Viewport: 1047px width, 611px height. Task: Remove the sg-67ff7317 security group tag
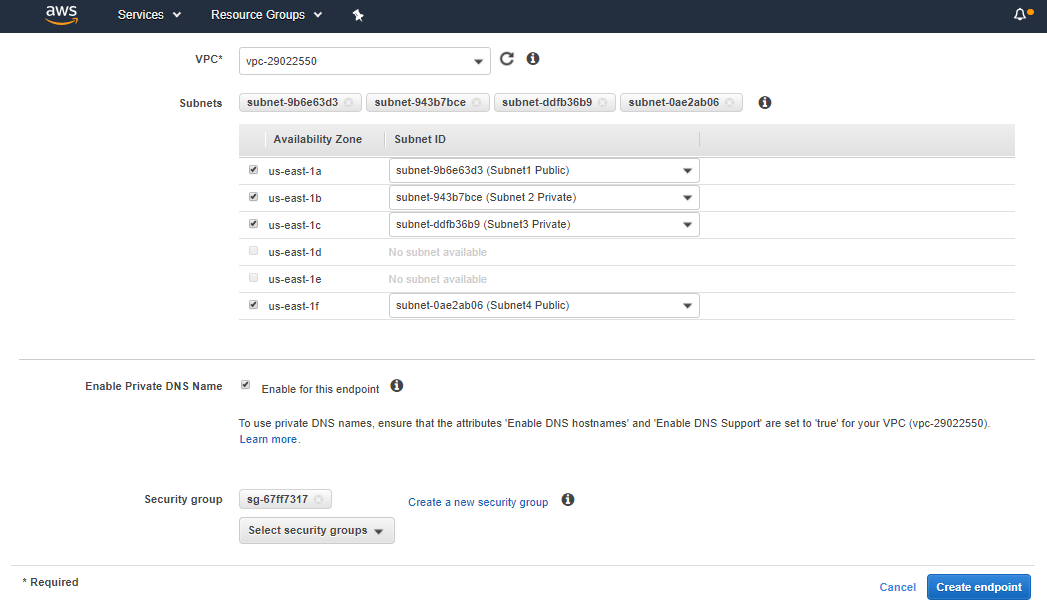click(x=319, y=499)
